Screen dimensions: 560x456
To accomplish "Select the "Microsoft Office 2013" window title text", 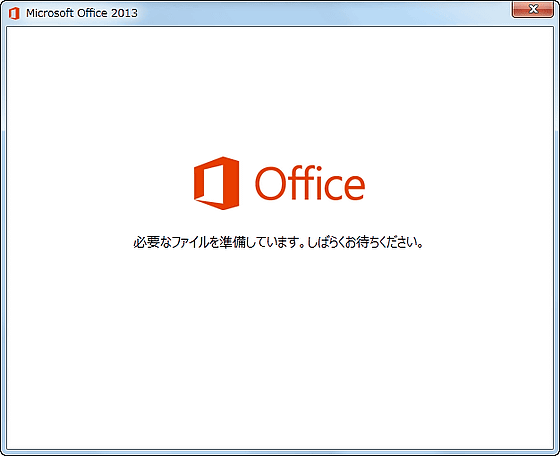I will (82, 13).
